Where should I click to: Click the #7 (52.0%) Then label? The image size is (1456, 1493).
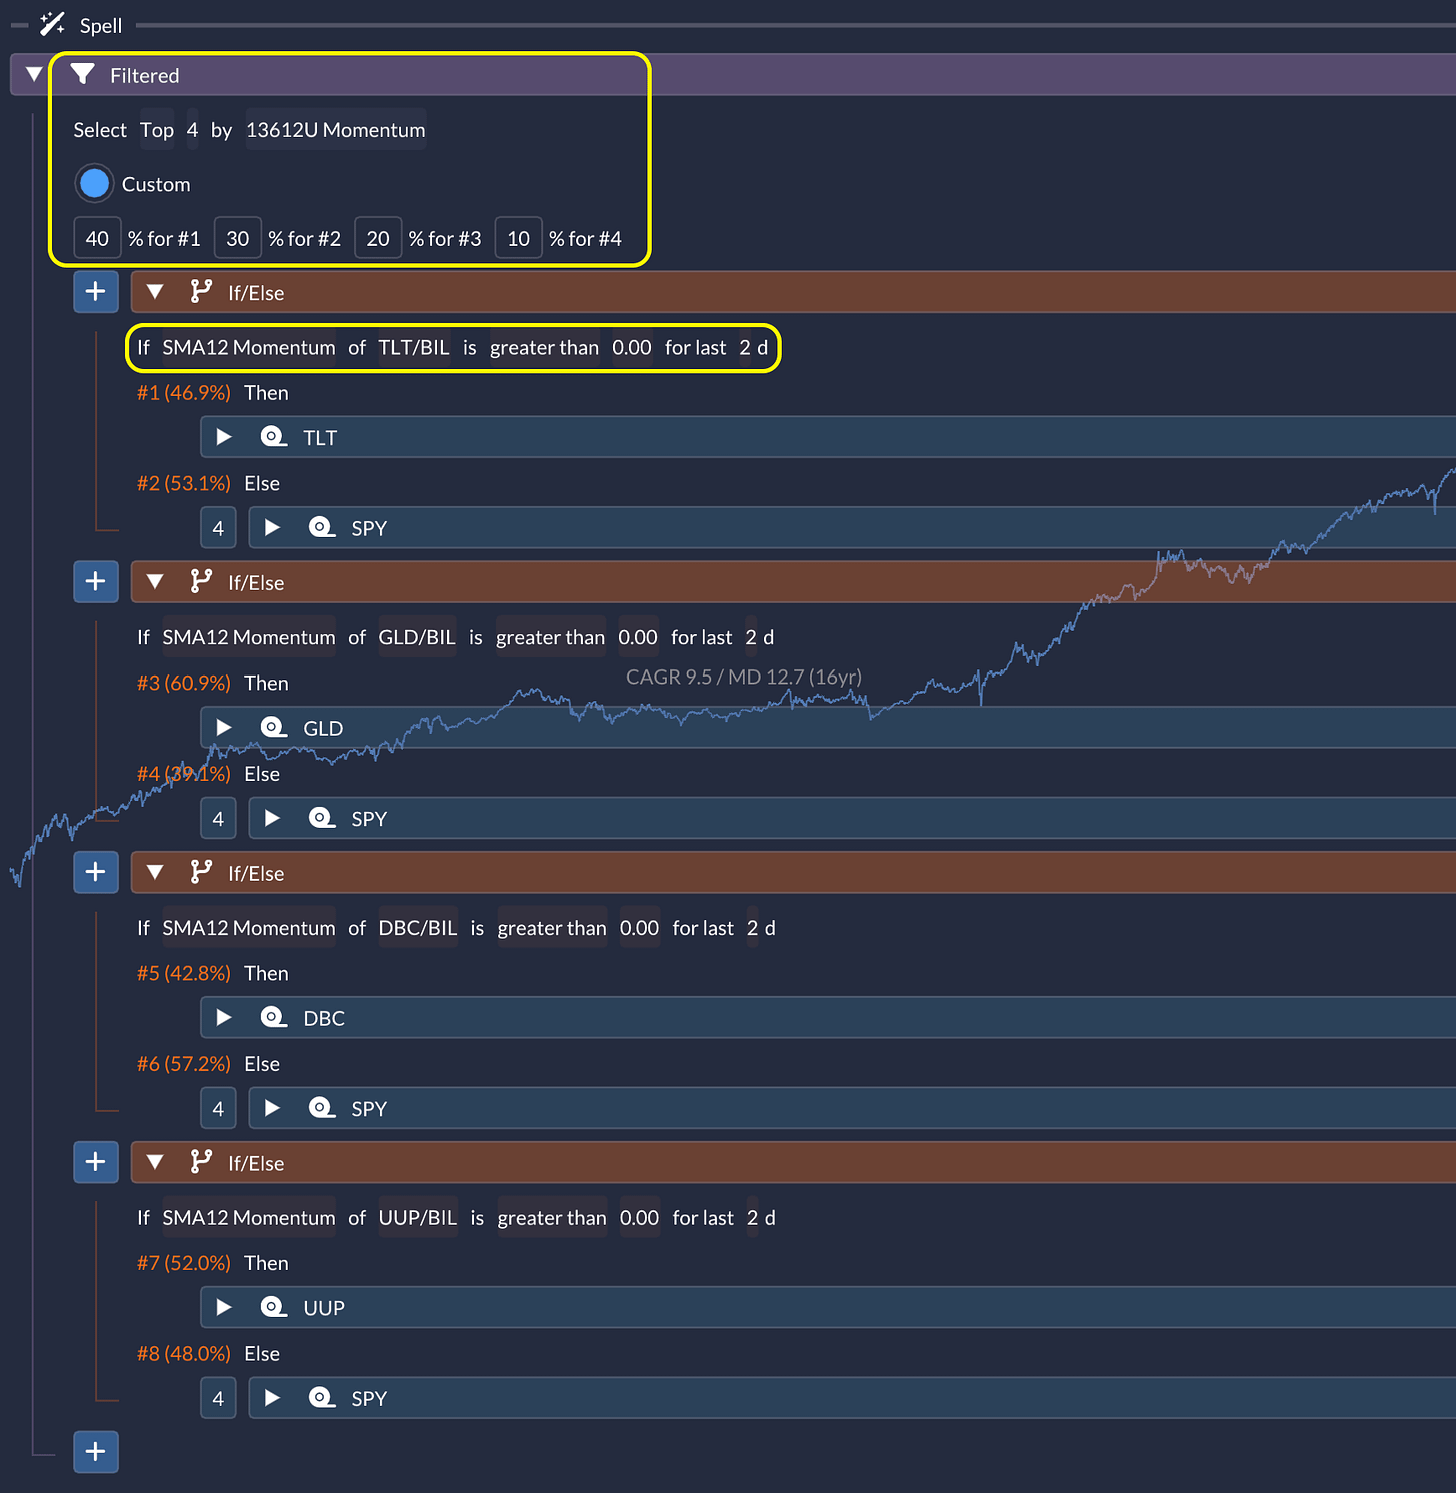[213, 1263]
